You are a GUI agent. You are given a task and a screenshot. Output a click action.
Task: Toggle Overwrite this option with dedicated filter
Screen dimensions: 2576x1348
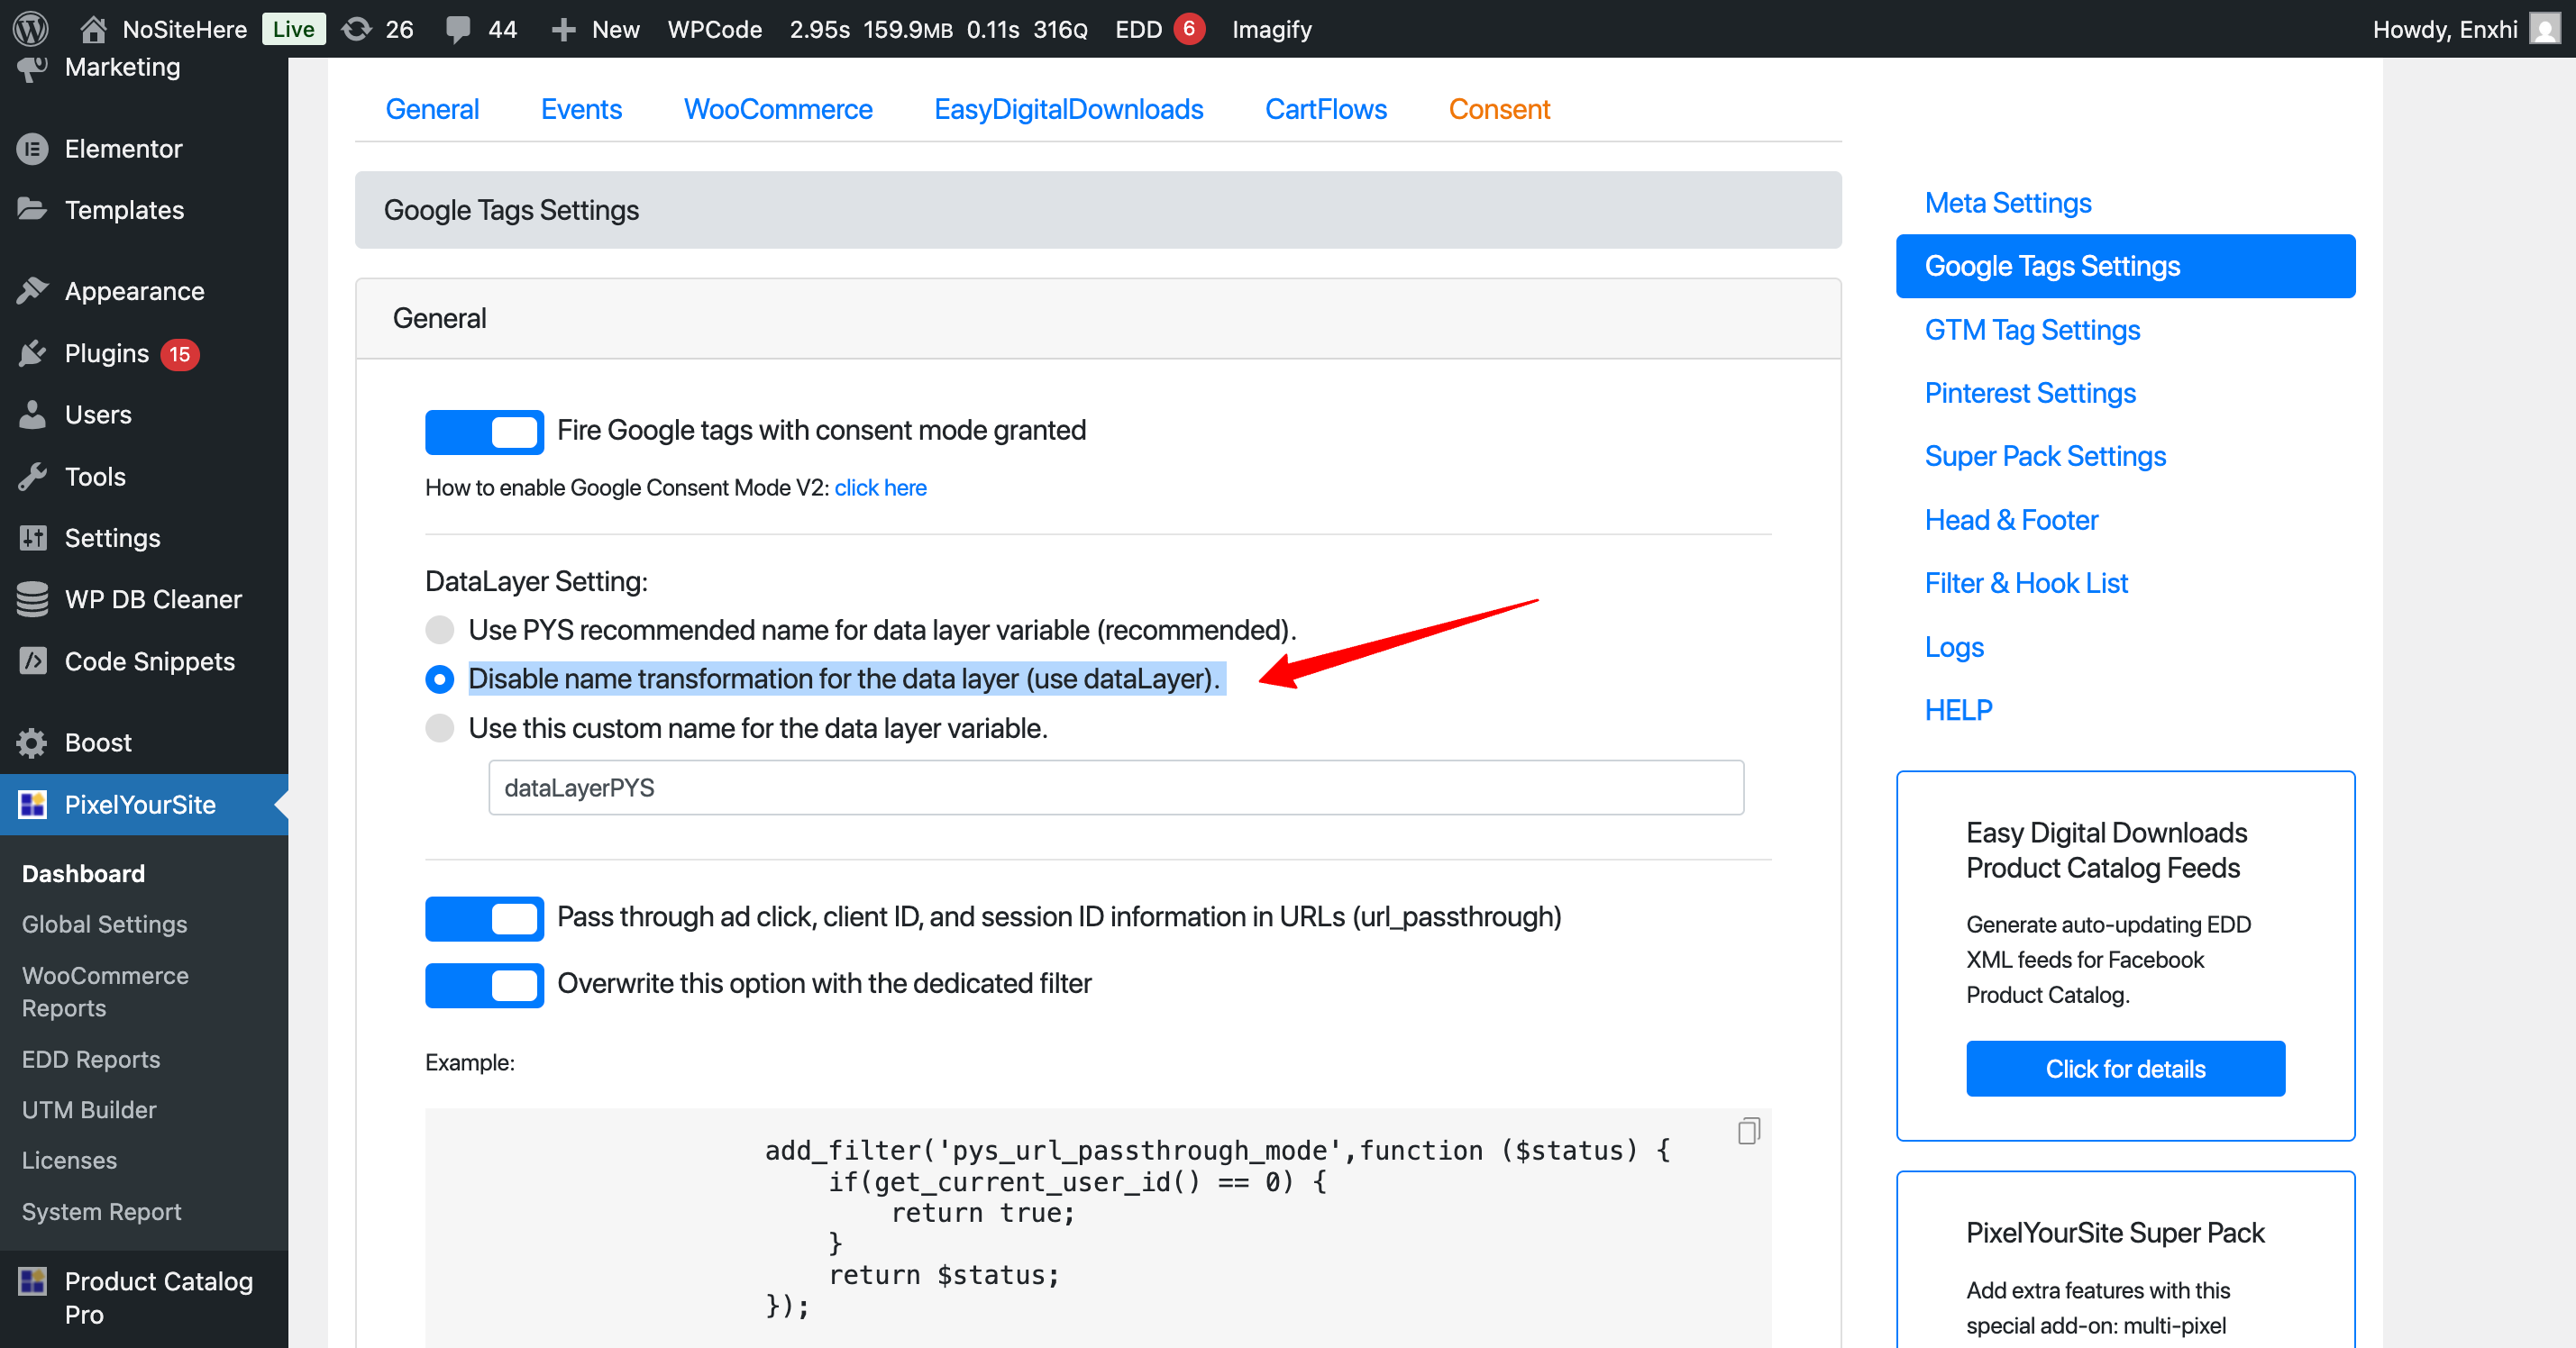[x=484, y=985]
